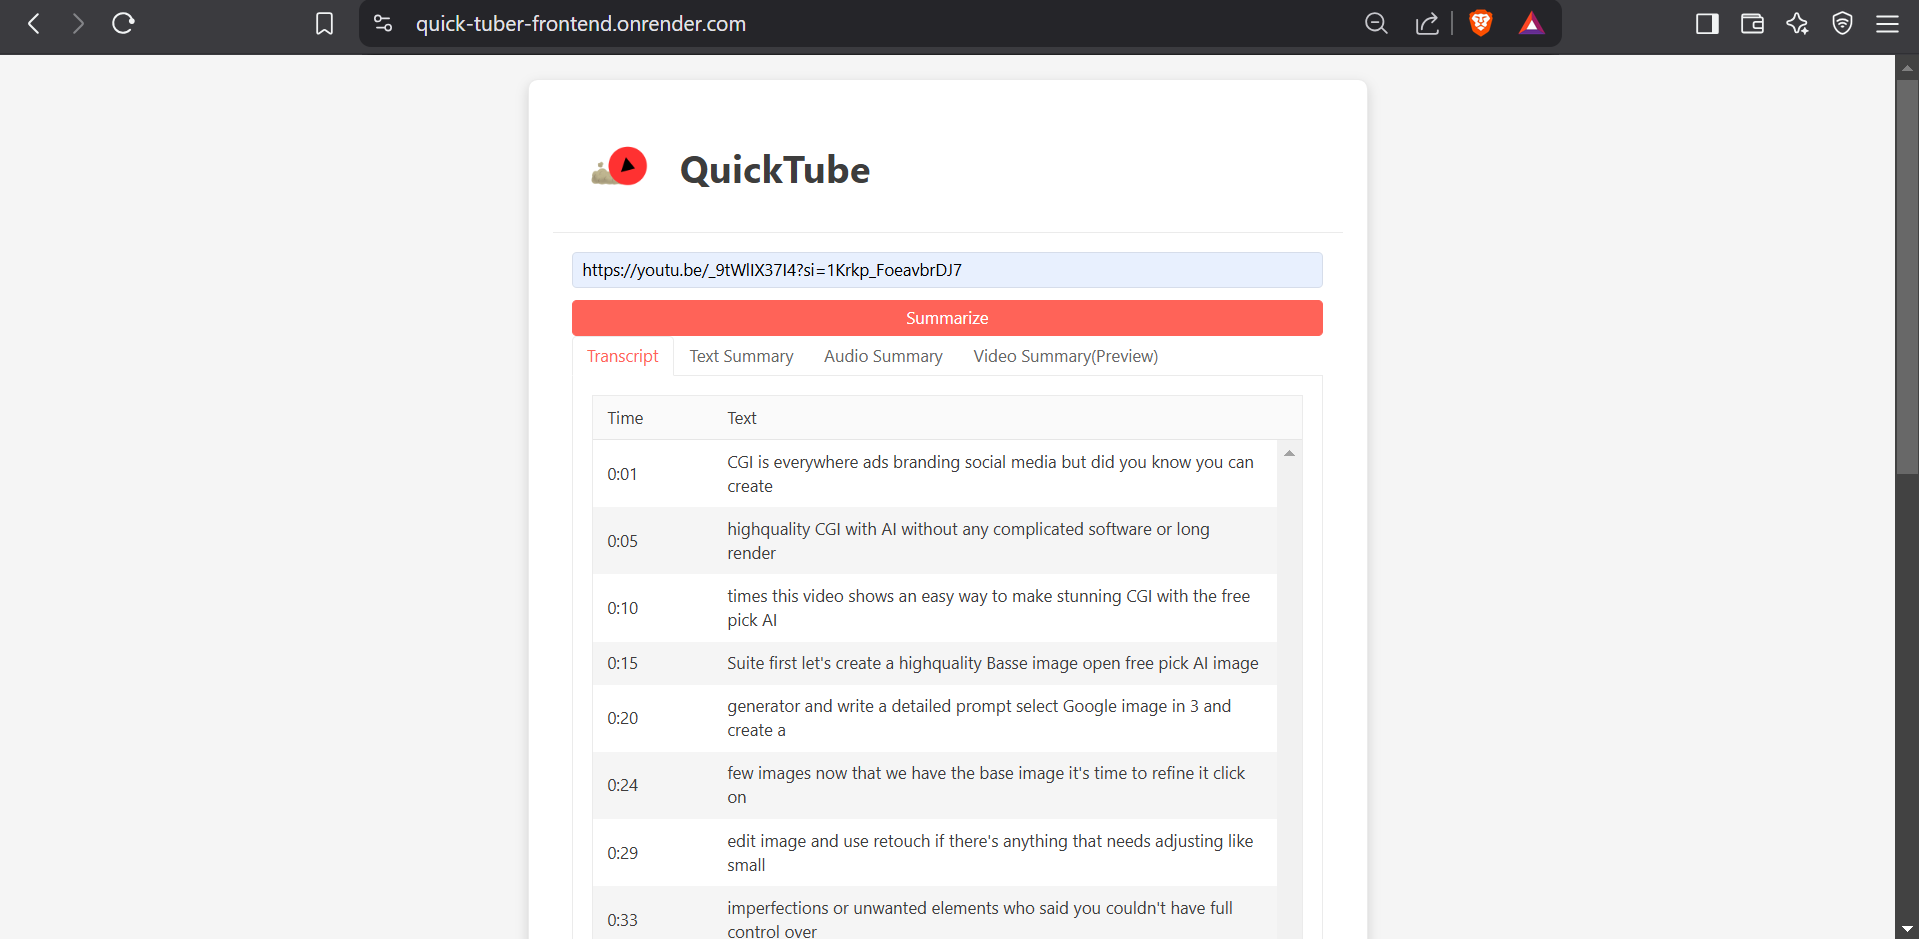Viewport: 1919px width, 939px height.
Task: Click the page scrollbar down arrow
Action: 1907,929
